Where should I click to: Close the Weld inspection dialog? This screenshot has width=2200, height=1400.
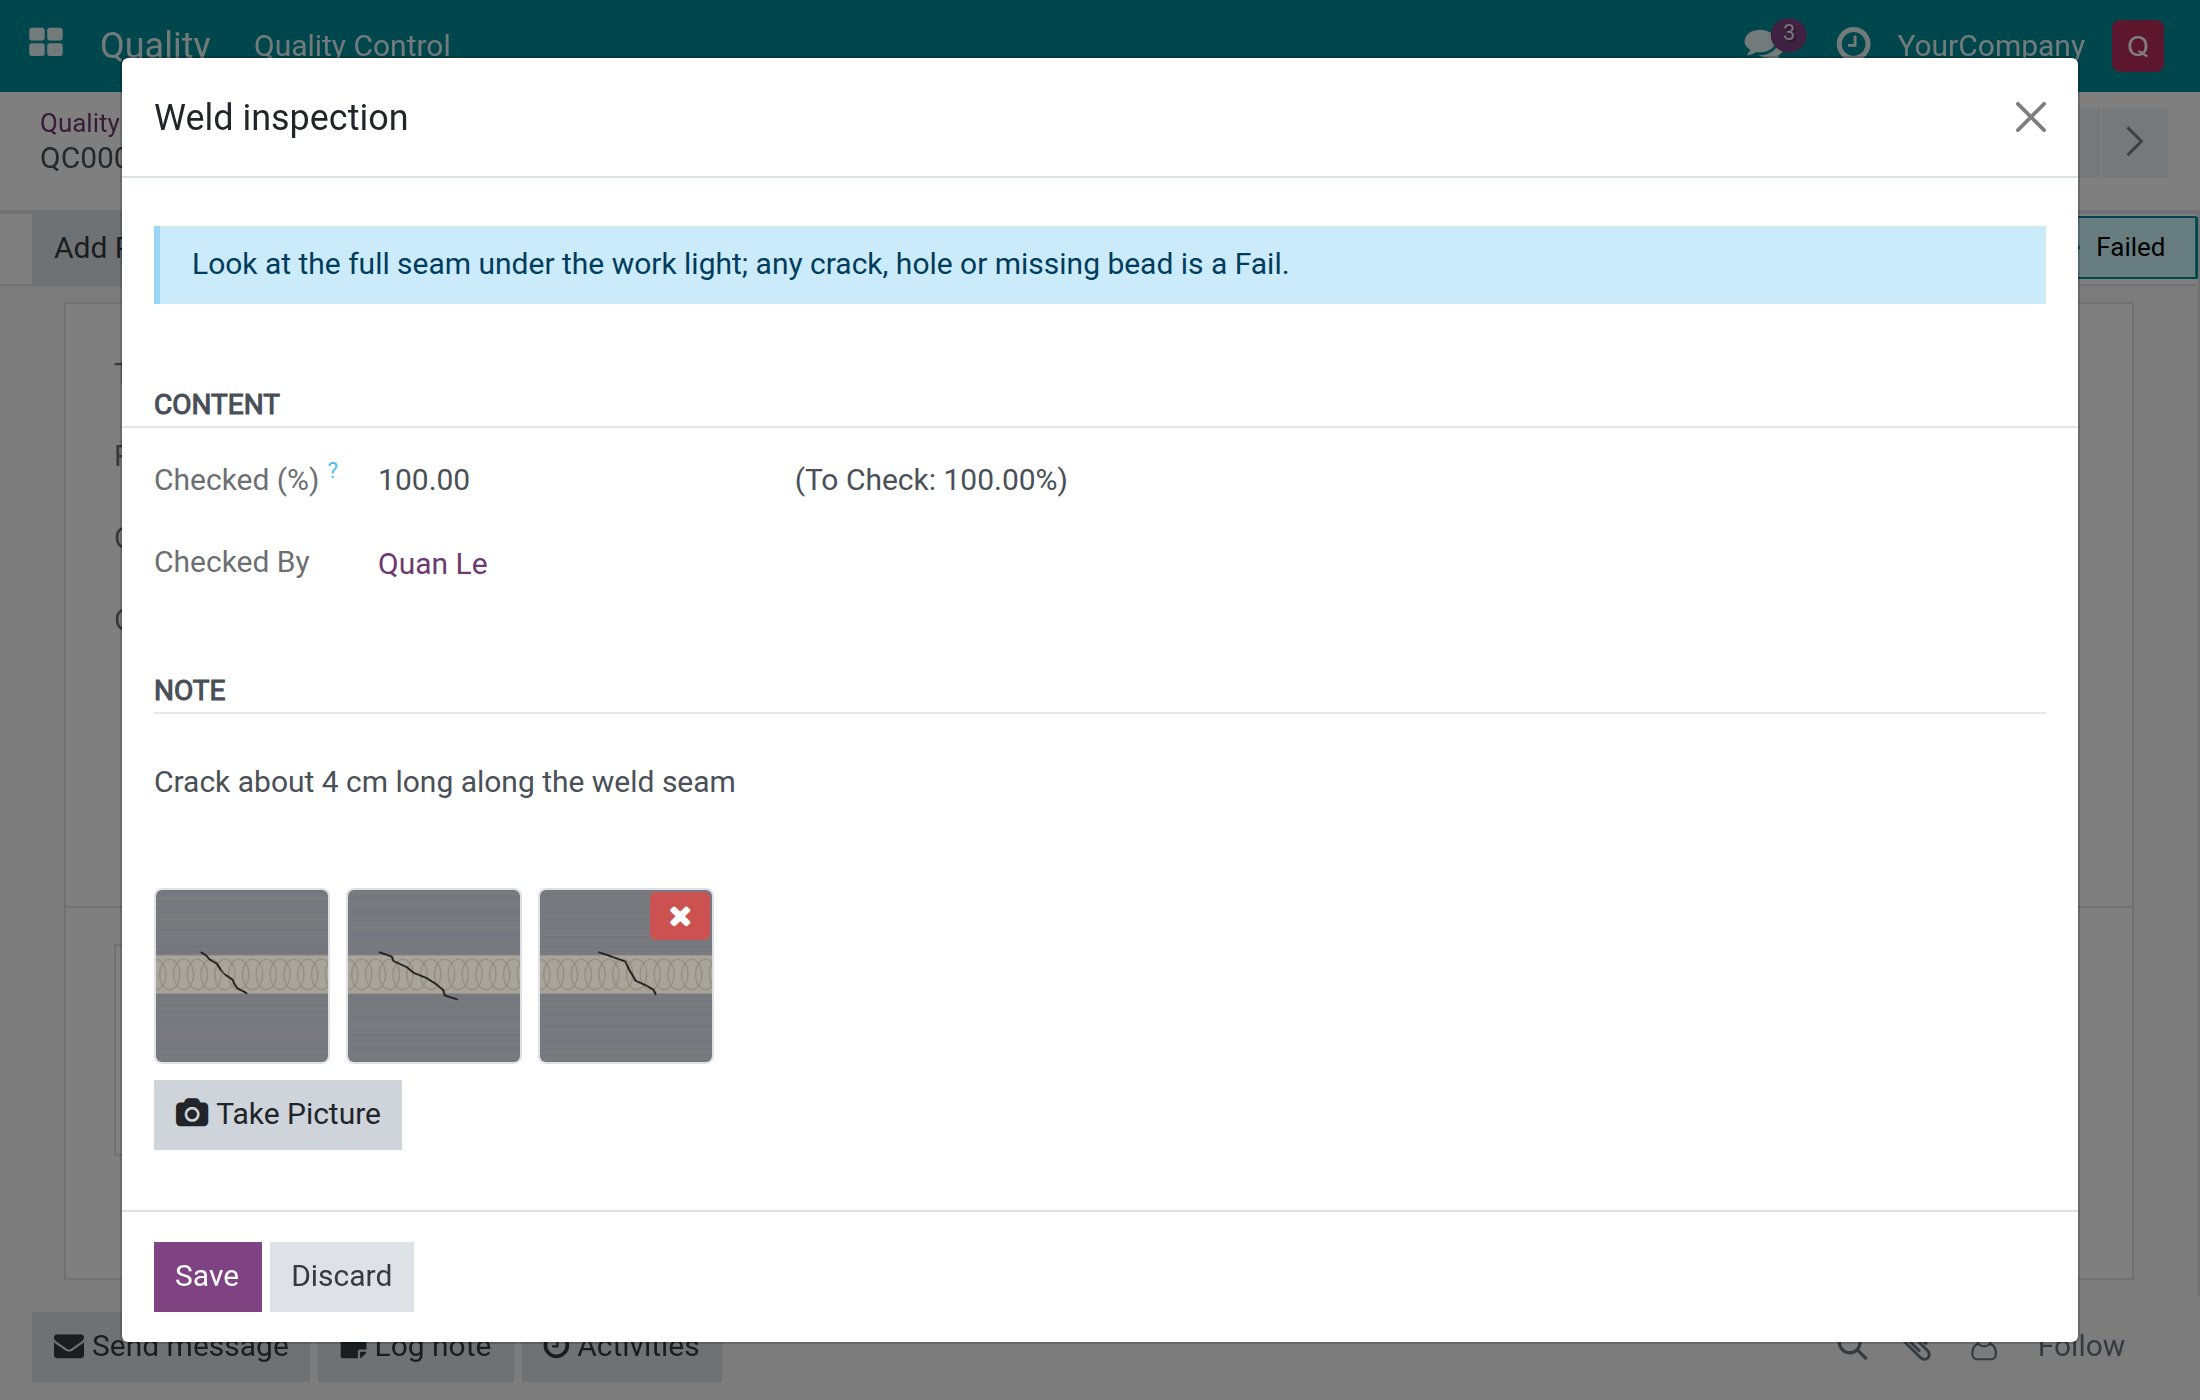coord(2030,117)
